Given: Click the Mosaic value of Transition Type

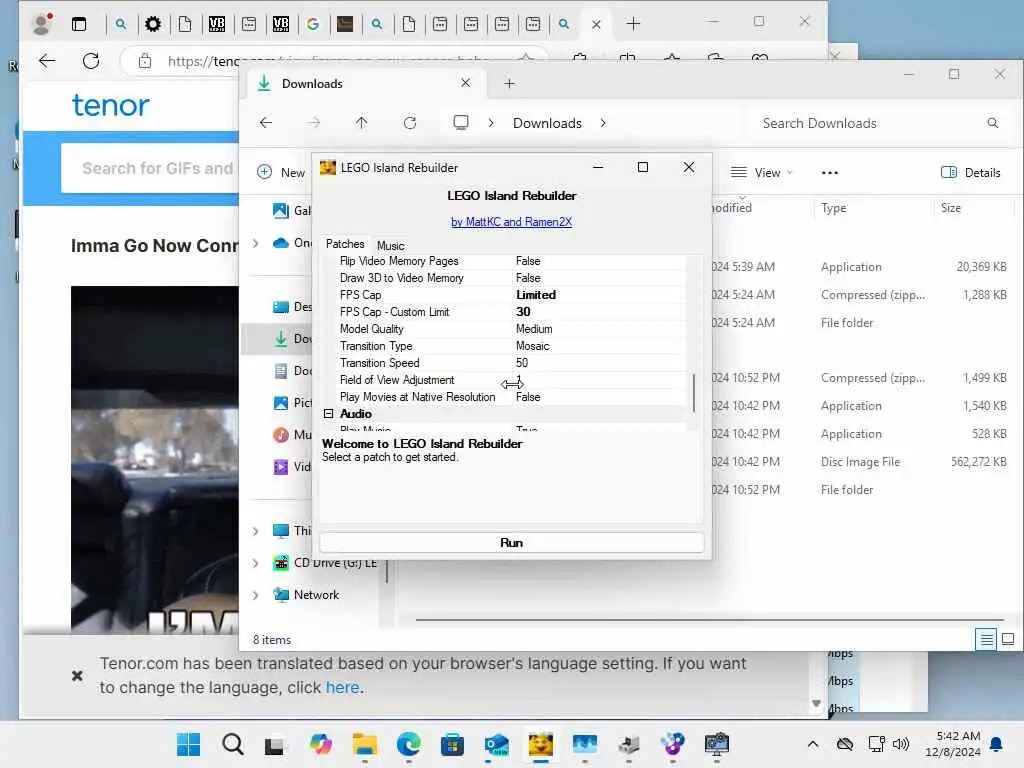Looking at the screenshot, I should 532,346.
